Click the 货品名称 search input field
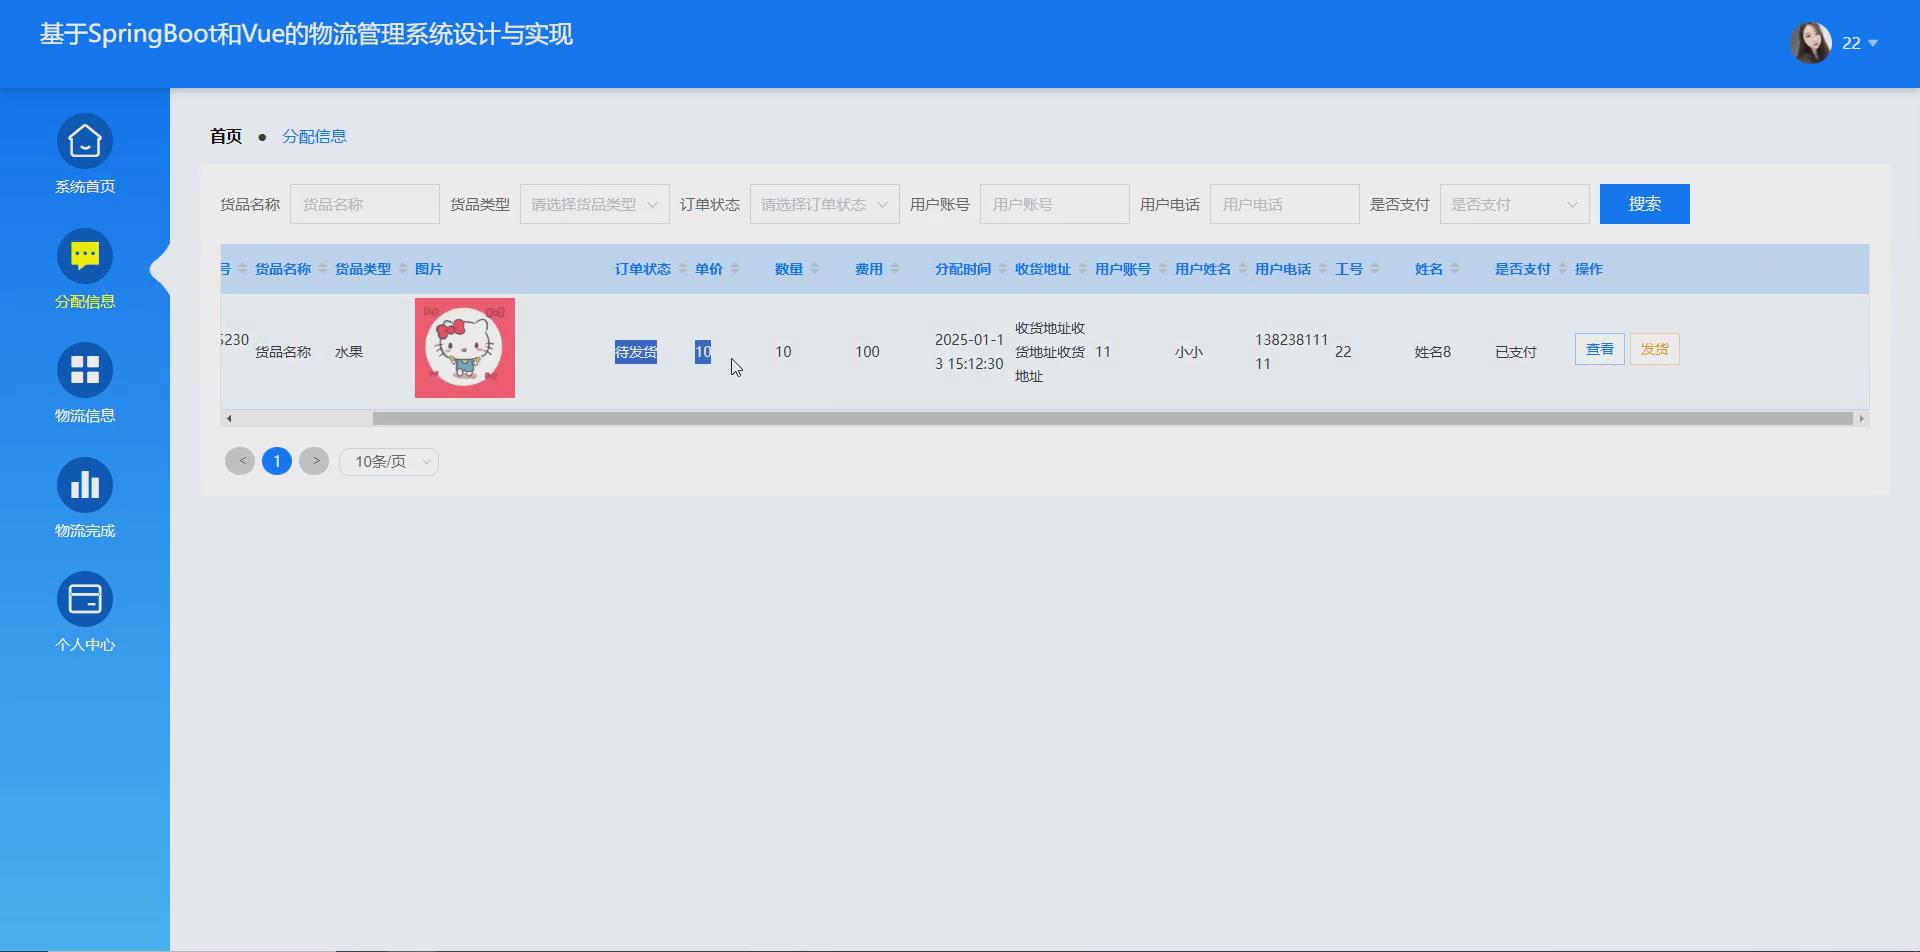The width and height of the screenshot is (1920, 952). [364, 203]
